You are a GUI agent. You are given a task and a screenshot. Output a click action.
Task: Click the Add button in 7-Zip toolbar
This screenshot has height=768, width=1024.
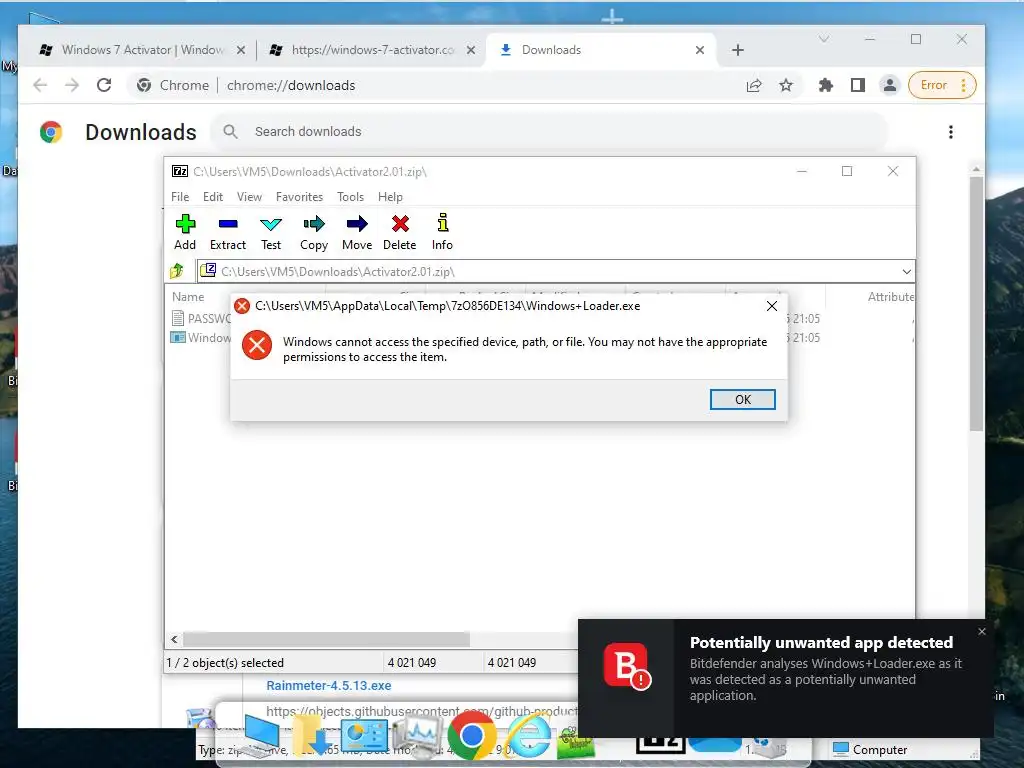pos(185,232)
